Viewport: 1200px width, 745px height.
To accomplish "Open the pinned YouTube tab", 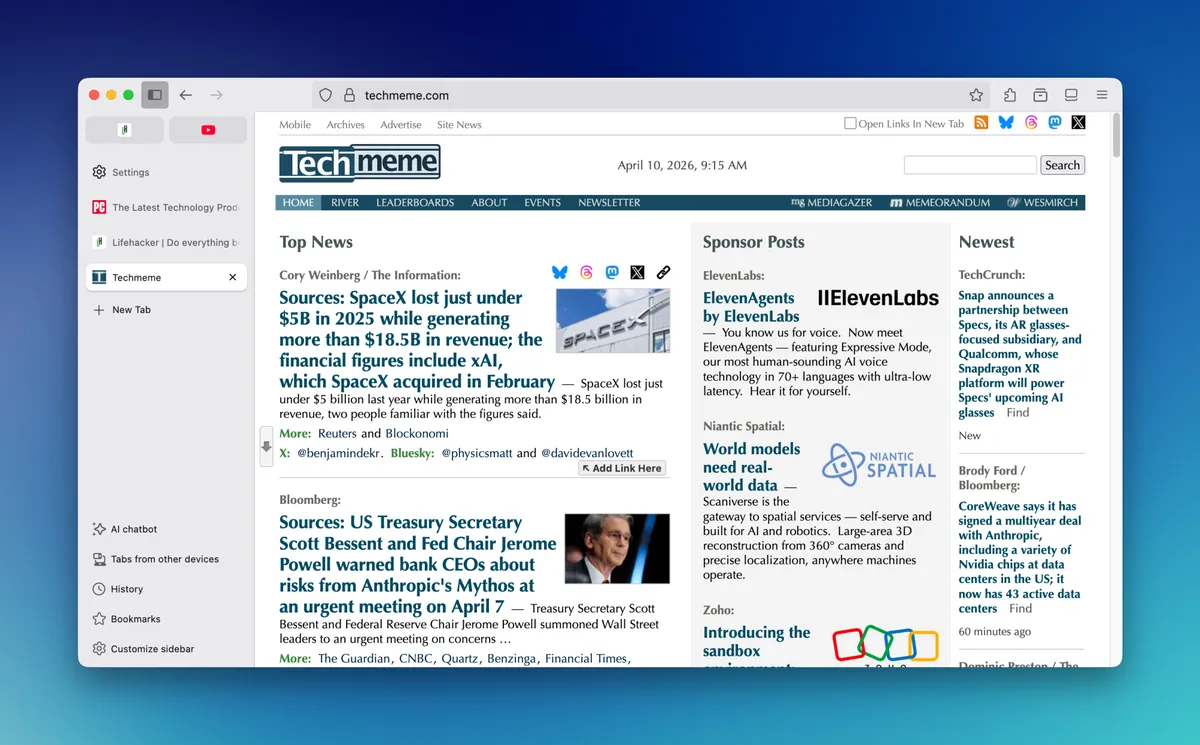I will coord(208,130).
